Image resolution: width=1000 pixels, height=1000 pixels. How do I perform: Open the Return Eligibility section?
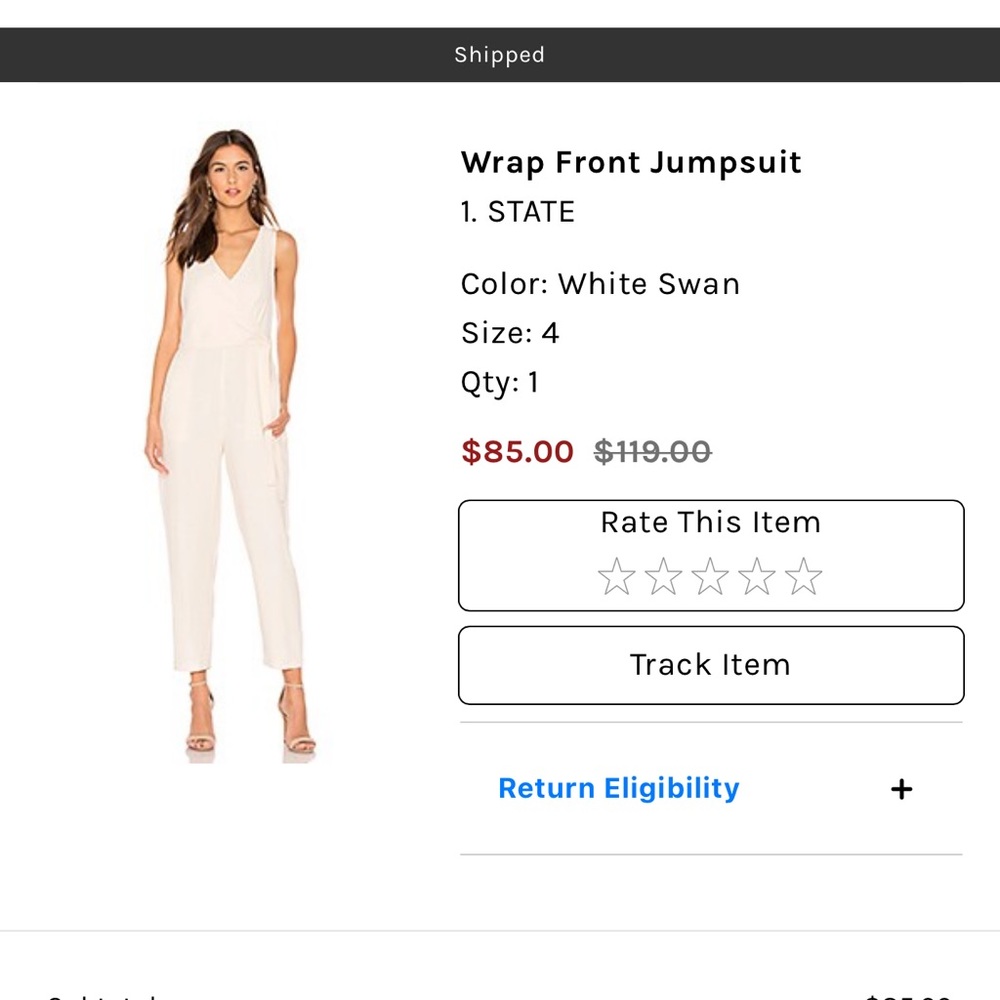coord(619,788)
